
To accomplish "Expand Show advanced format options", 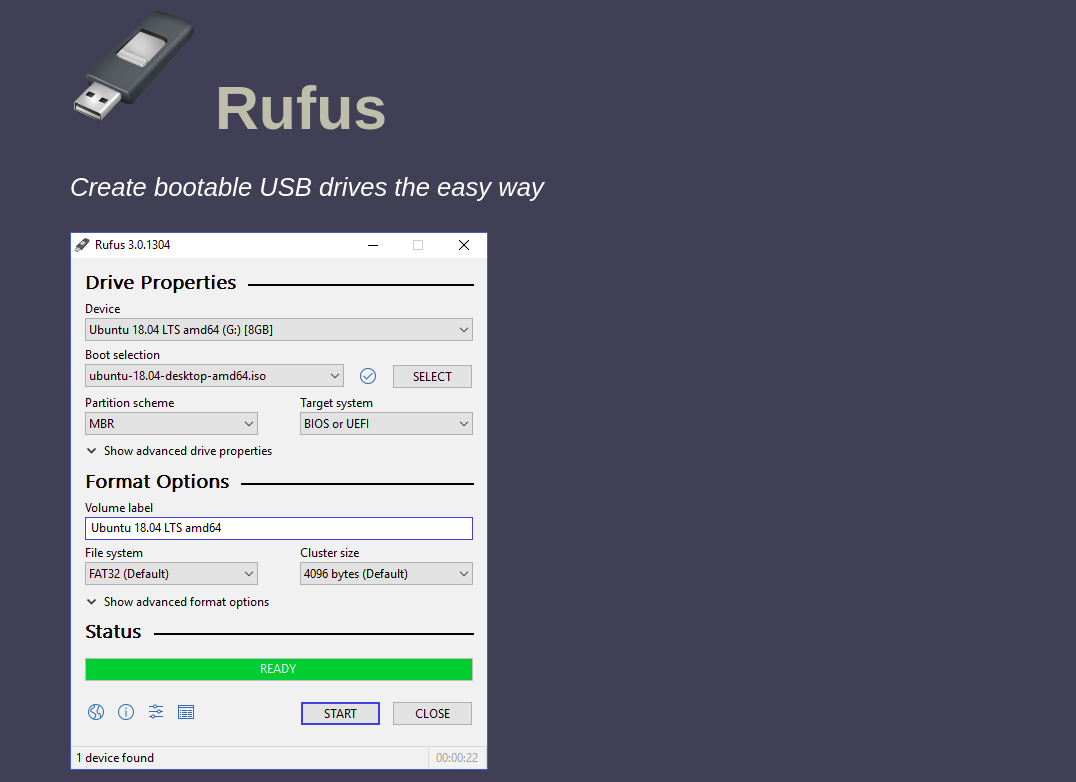I will click(178, 602).
